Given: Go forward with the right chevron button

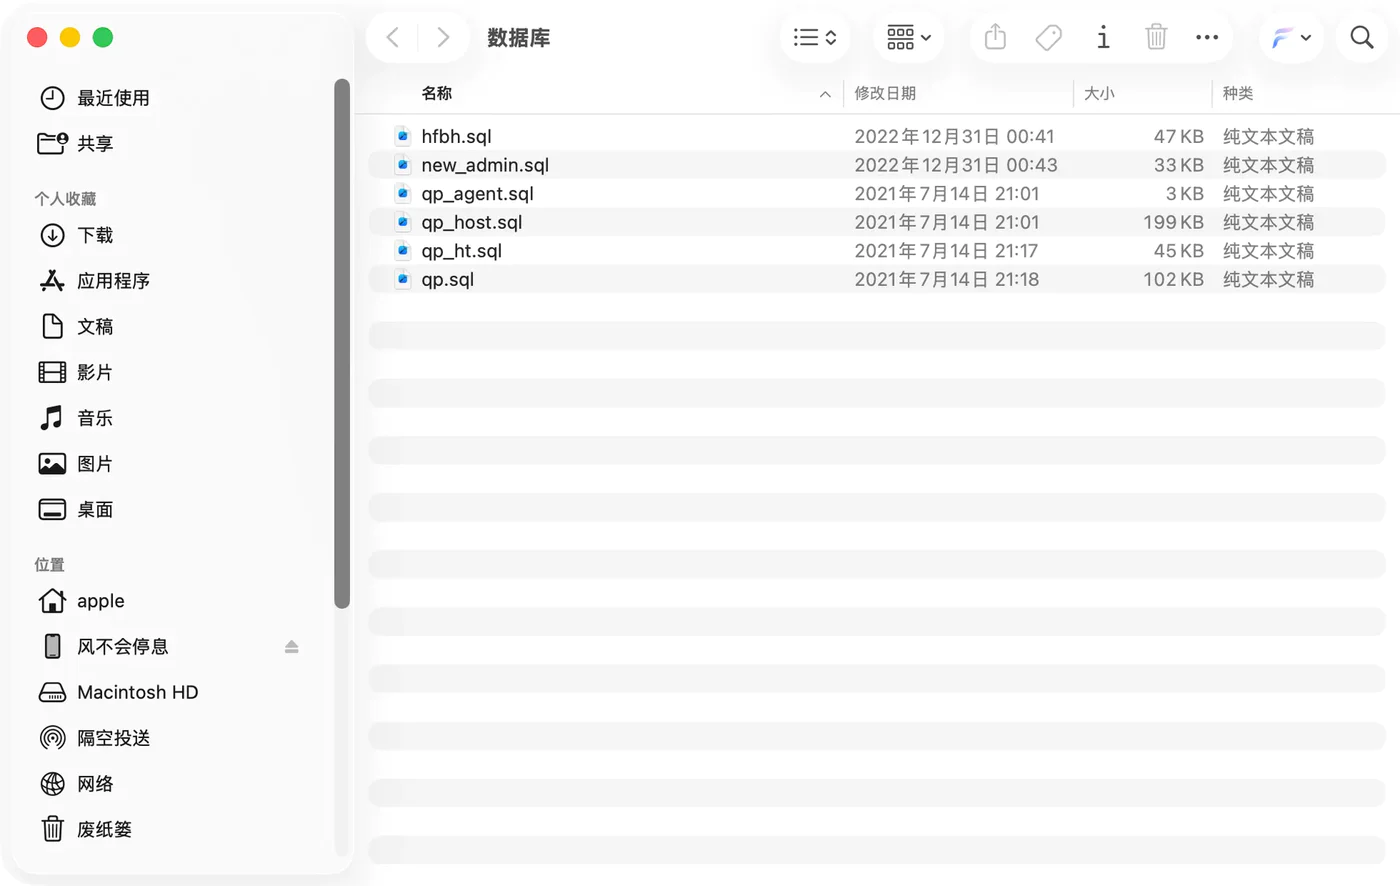Looking at the screenshot, I should [x=443, y=38].
